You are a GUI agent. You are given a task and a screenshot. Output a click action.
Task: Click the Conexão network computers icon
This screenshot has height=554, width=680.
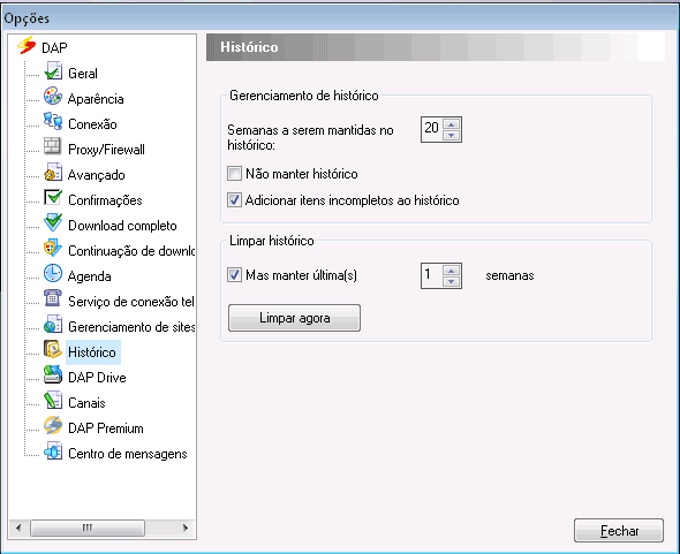[x=53, y=121]
